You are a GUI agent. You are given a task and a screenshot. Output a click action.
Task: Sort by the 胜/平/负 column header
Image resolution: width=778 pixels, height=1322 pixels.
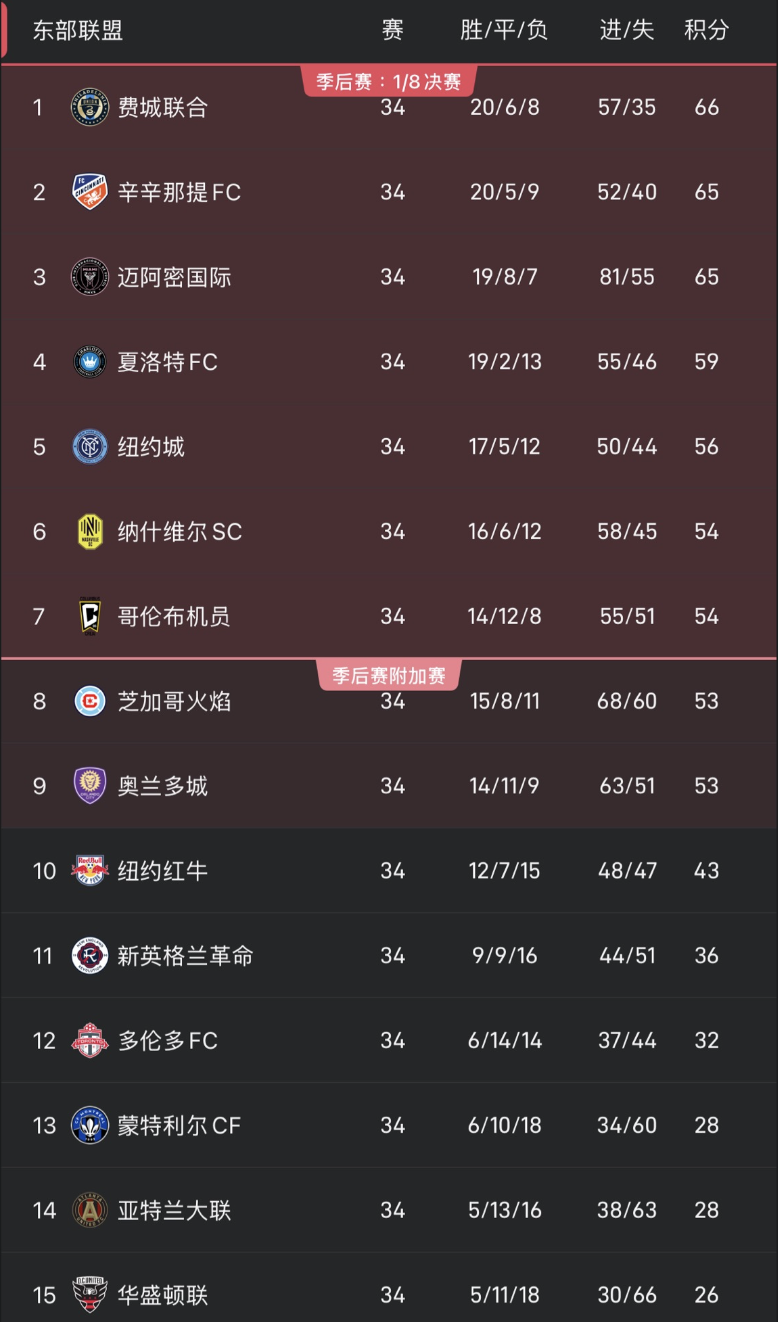click(x=503, y=31)
